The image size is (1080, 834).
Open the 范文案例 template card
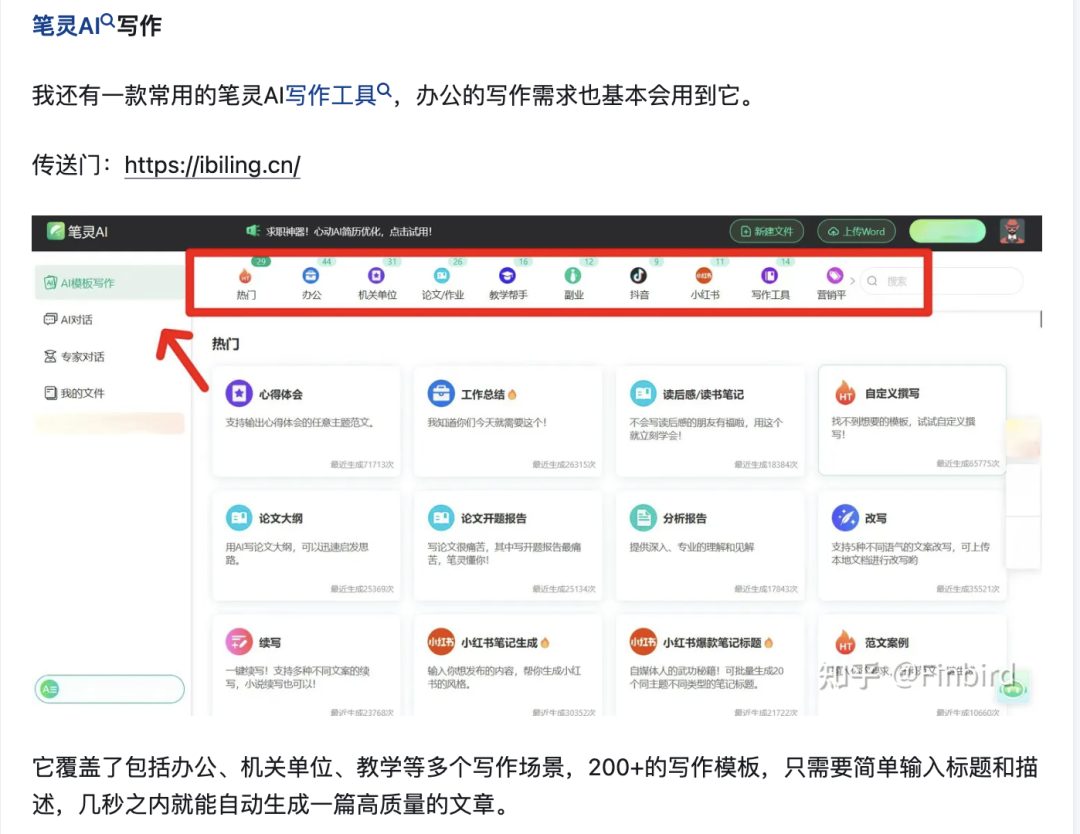[x=912, y=665]
